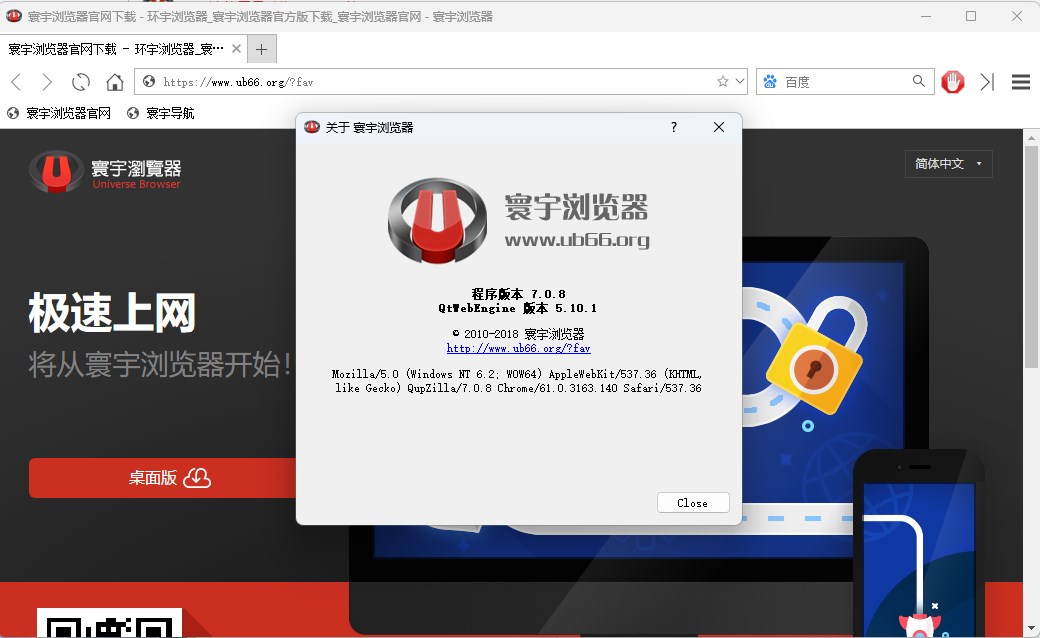The width and height of the screenshot is (1040, 638).
Task: Click the 程序版本 7.0.8 text
Action: tap(519, 294)
